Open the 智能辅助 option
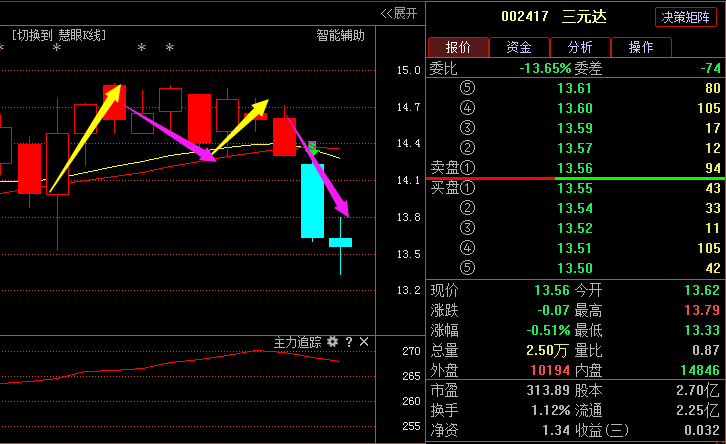Viewport: 726px width, 444px height. (340, 35)
